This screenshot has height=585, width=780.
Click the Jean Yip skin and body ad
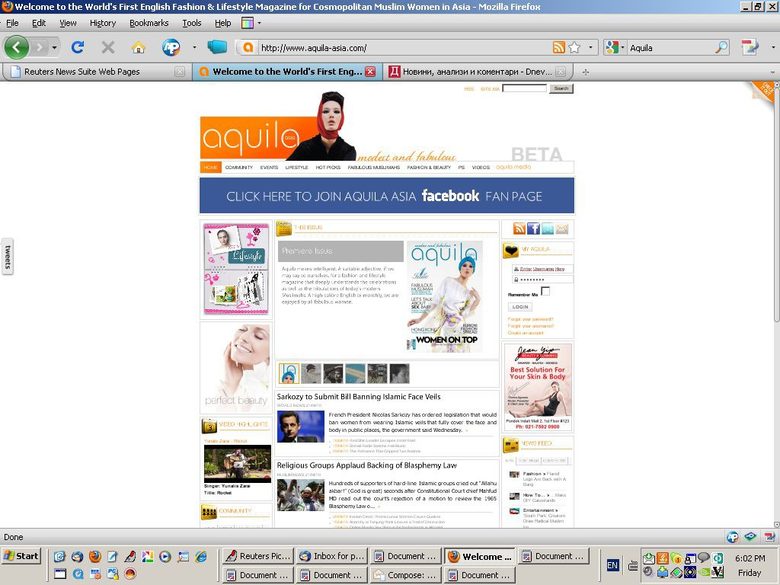(538, 387)
